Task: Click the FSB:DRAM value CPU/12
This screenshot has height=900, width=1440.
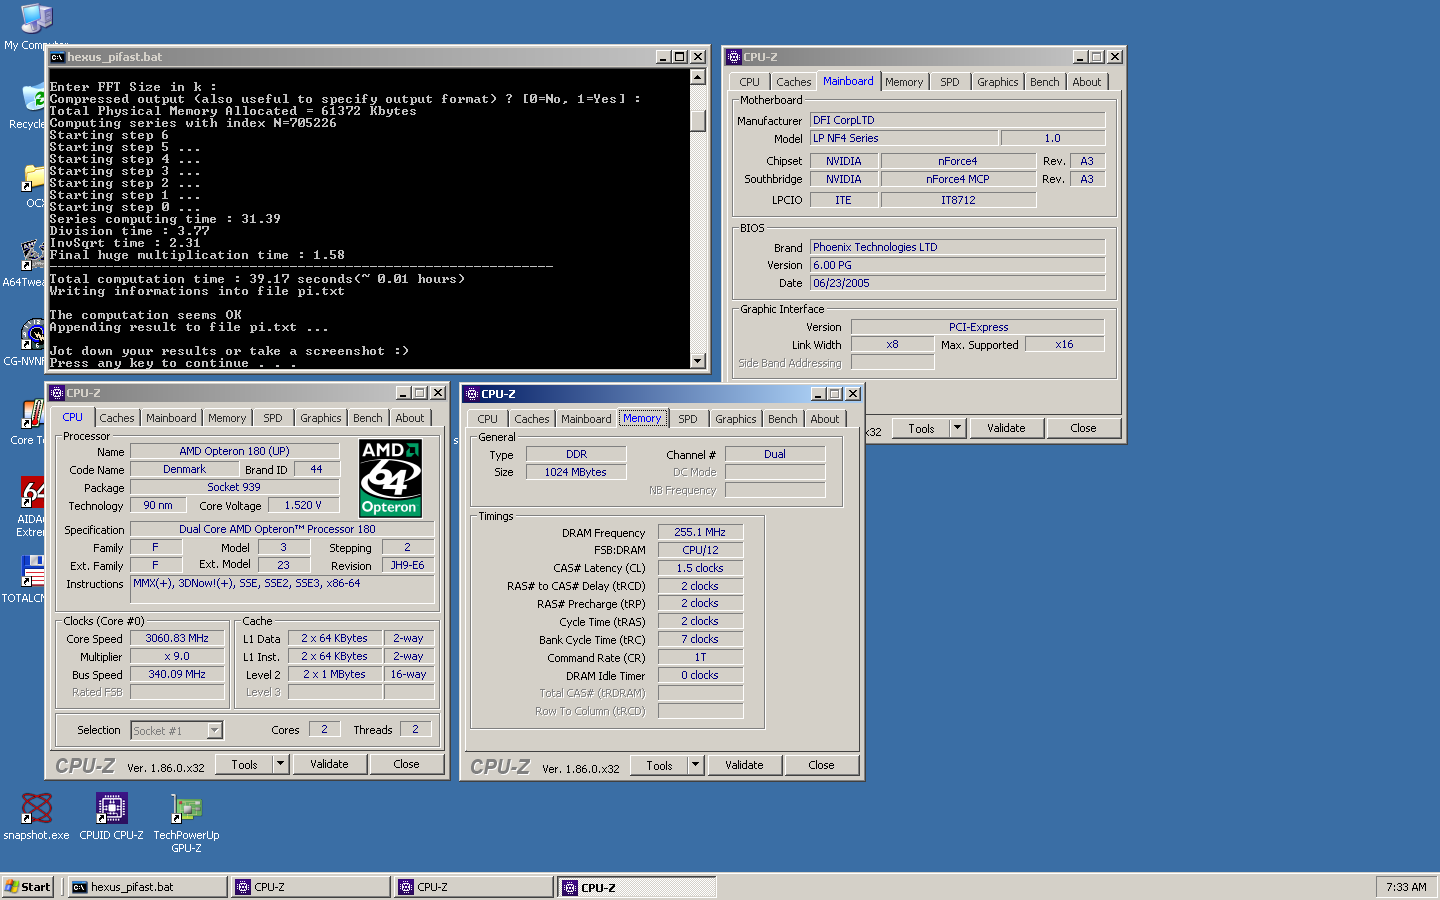Action: click(x=700, y=550)
